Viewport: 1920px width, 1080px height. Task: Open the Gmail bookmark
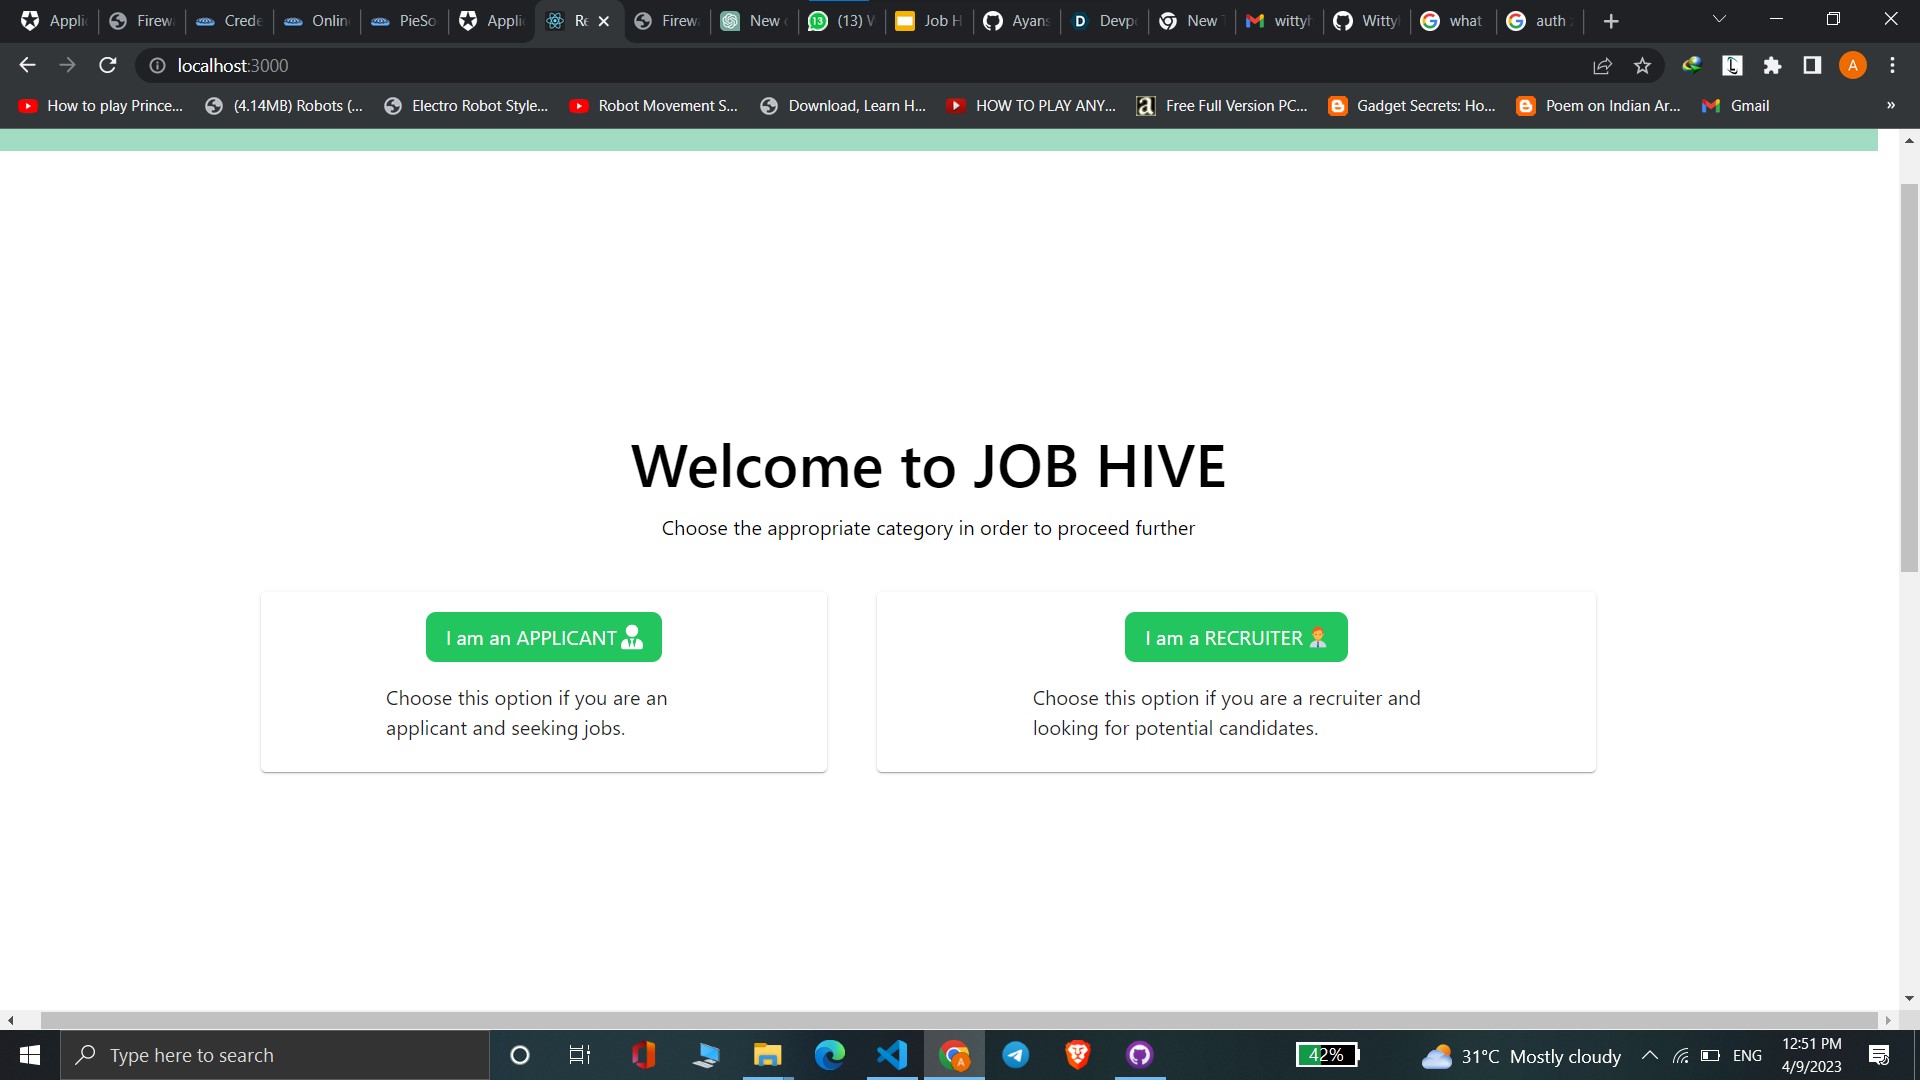click(1736, 105)
